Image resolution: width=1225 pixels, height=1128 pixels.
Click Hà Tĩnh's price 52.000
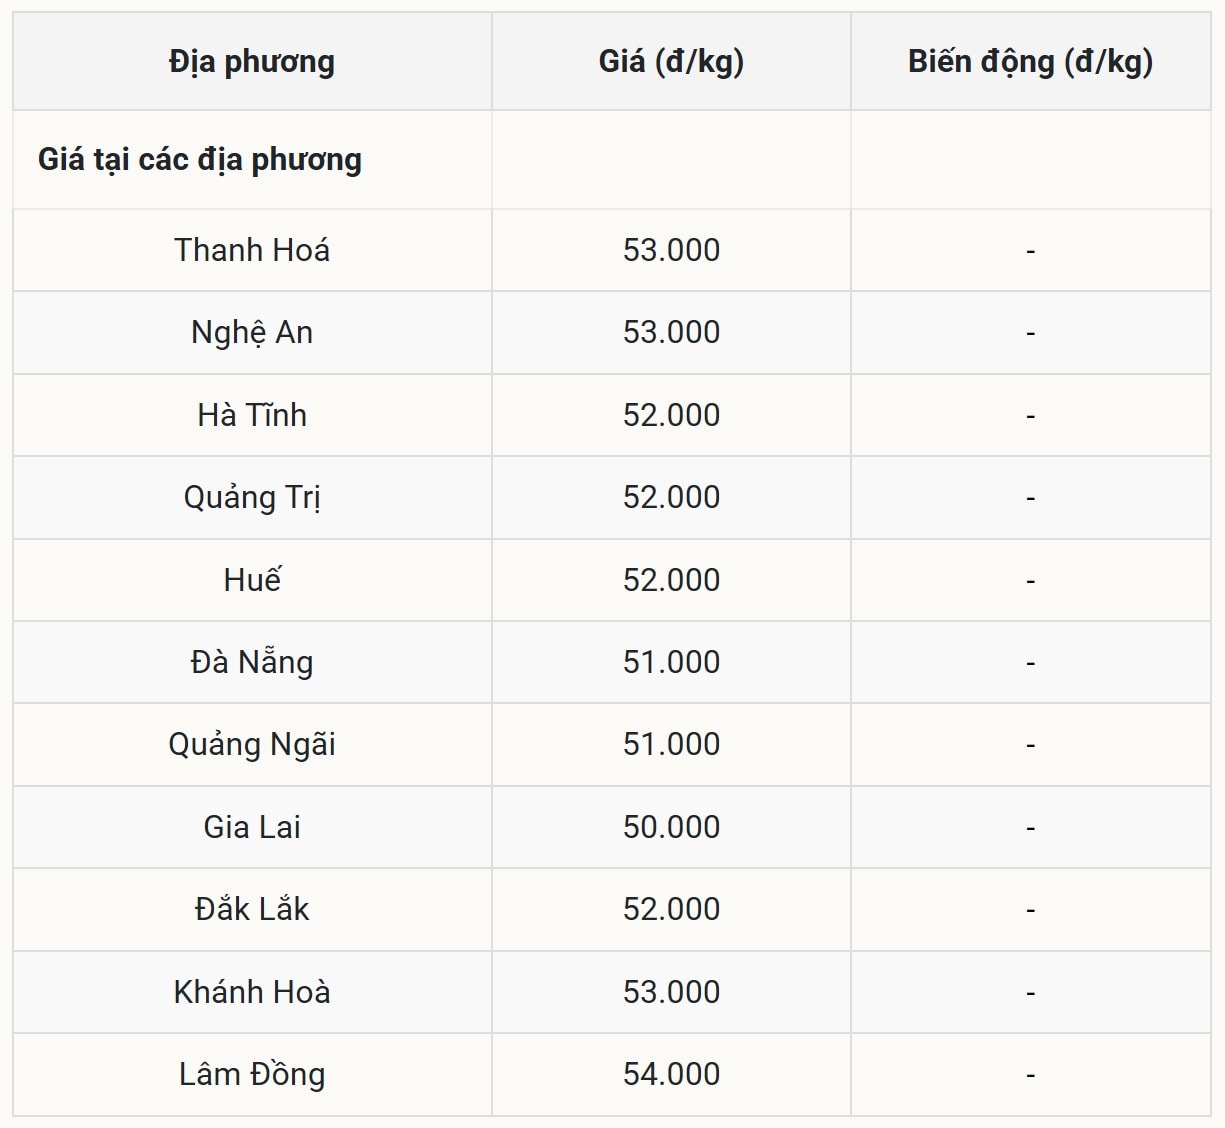tap(671, 415)
